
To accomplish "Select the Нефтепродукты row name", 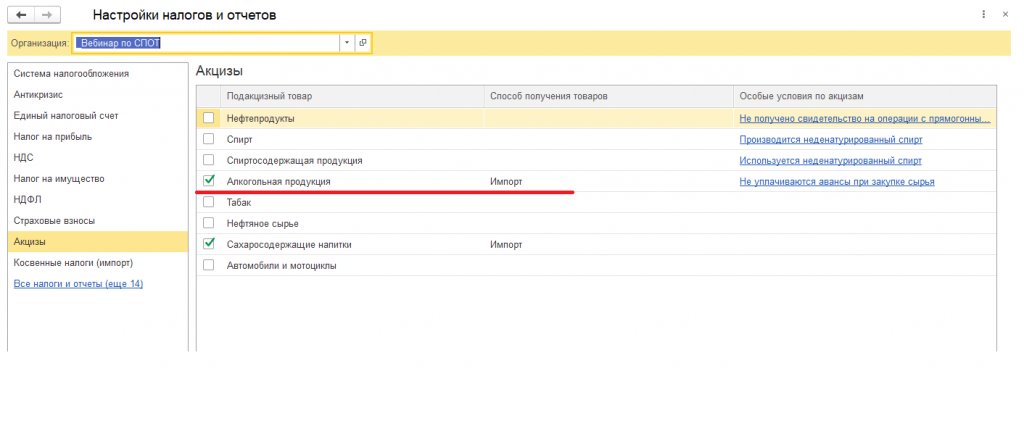I will pos(261,118).
